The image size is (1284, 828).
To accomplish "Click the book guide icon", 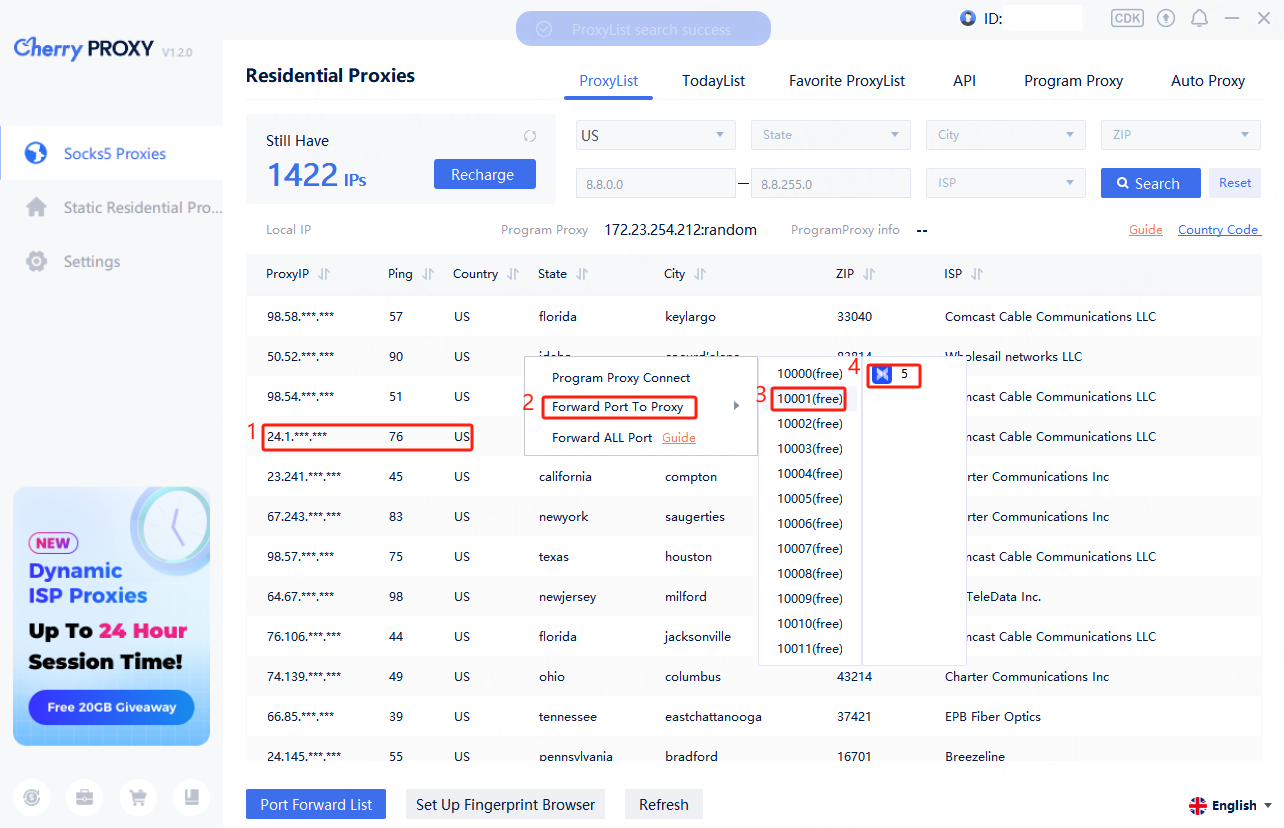I will click(190, 797).
